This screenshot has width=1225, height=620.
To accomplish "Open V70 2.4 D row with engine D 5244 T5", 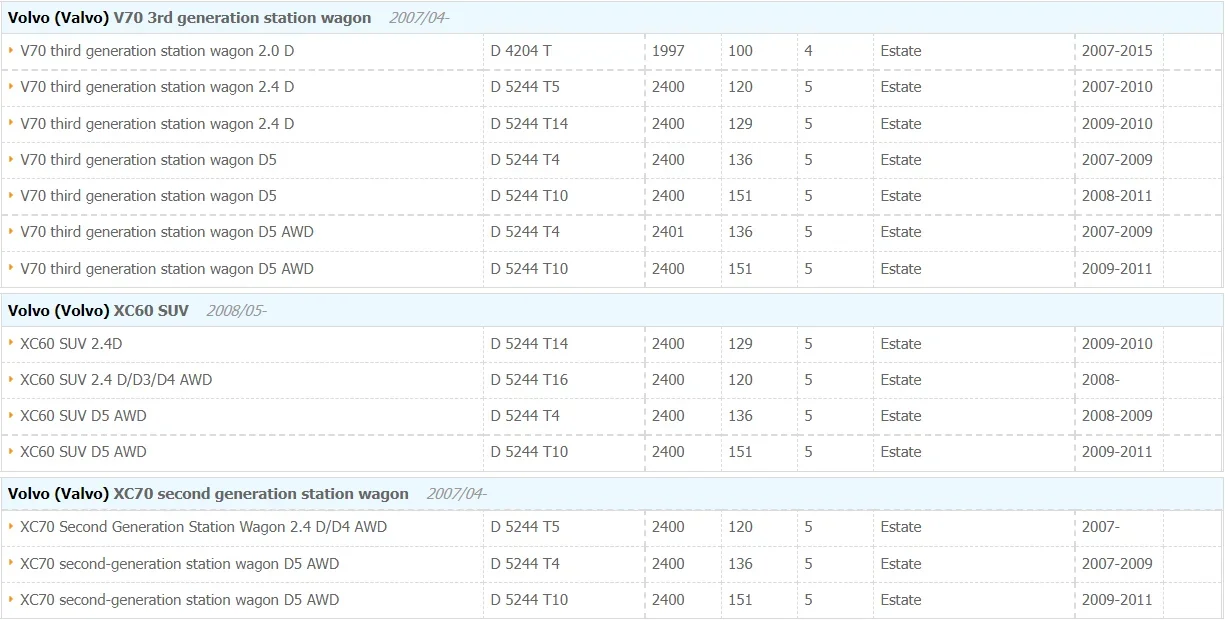I will coord(157,87).
